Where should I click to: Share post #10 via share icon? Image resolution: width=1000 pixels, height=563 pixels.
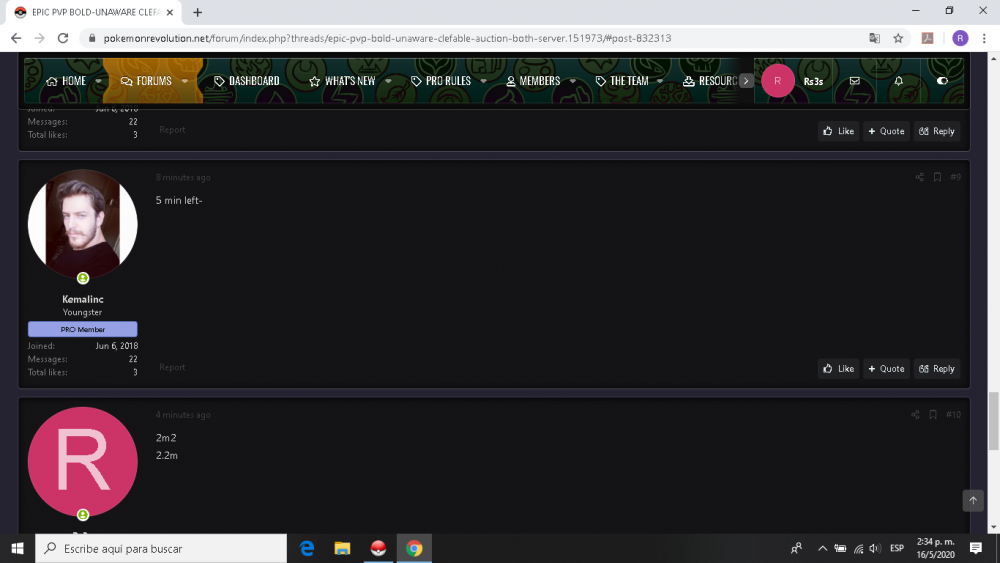(914, 415)
